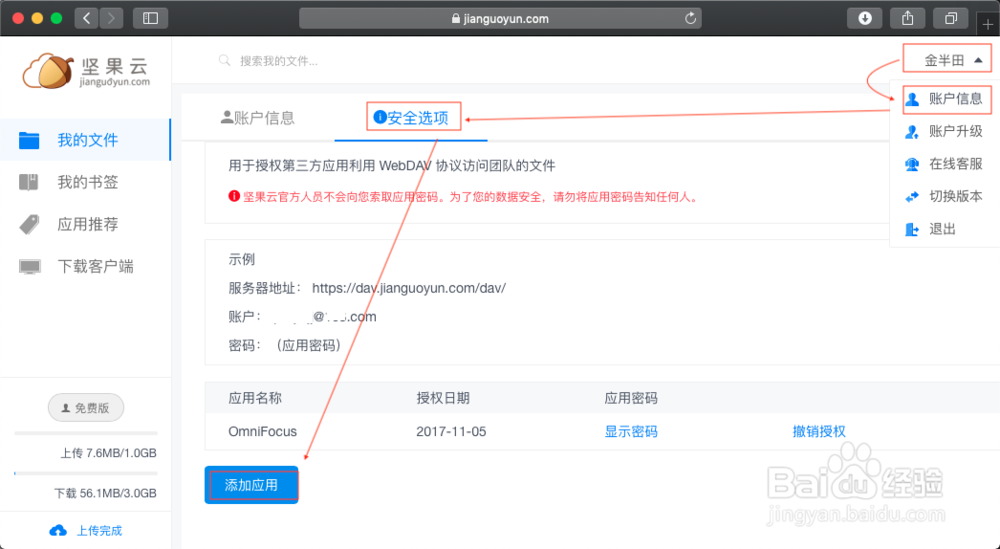Click the 添加应用 button
Image resolution: width=1000 pixels, height=549 pixels.
coord(251,485)
